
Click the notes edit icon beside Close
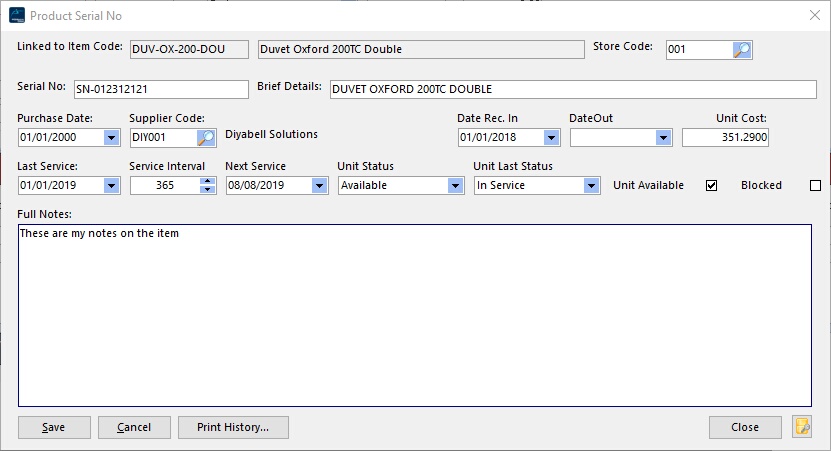pyautogui.click(x=801, y=427)
